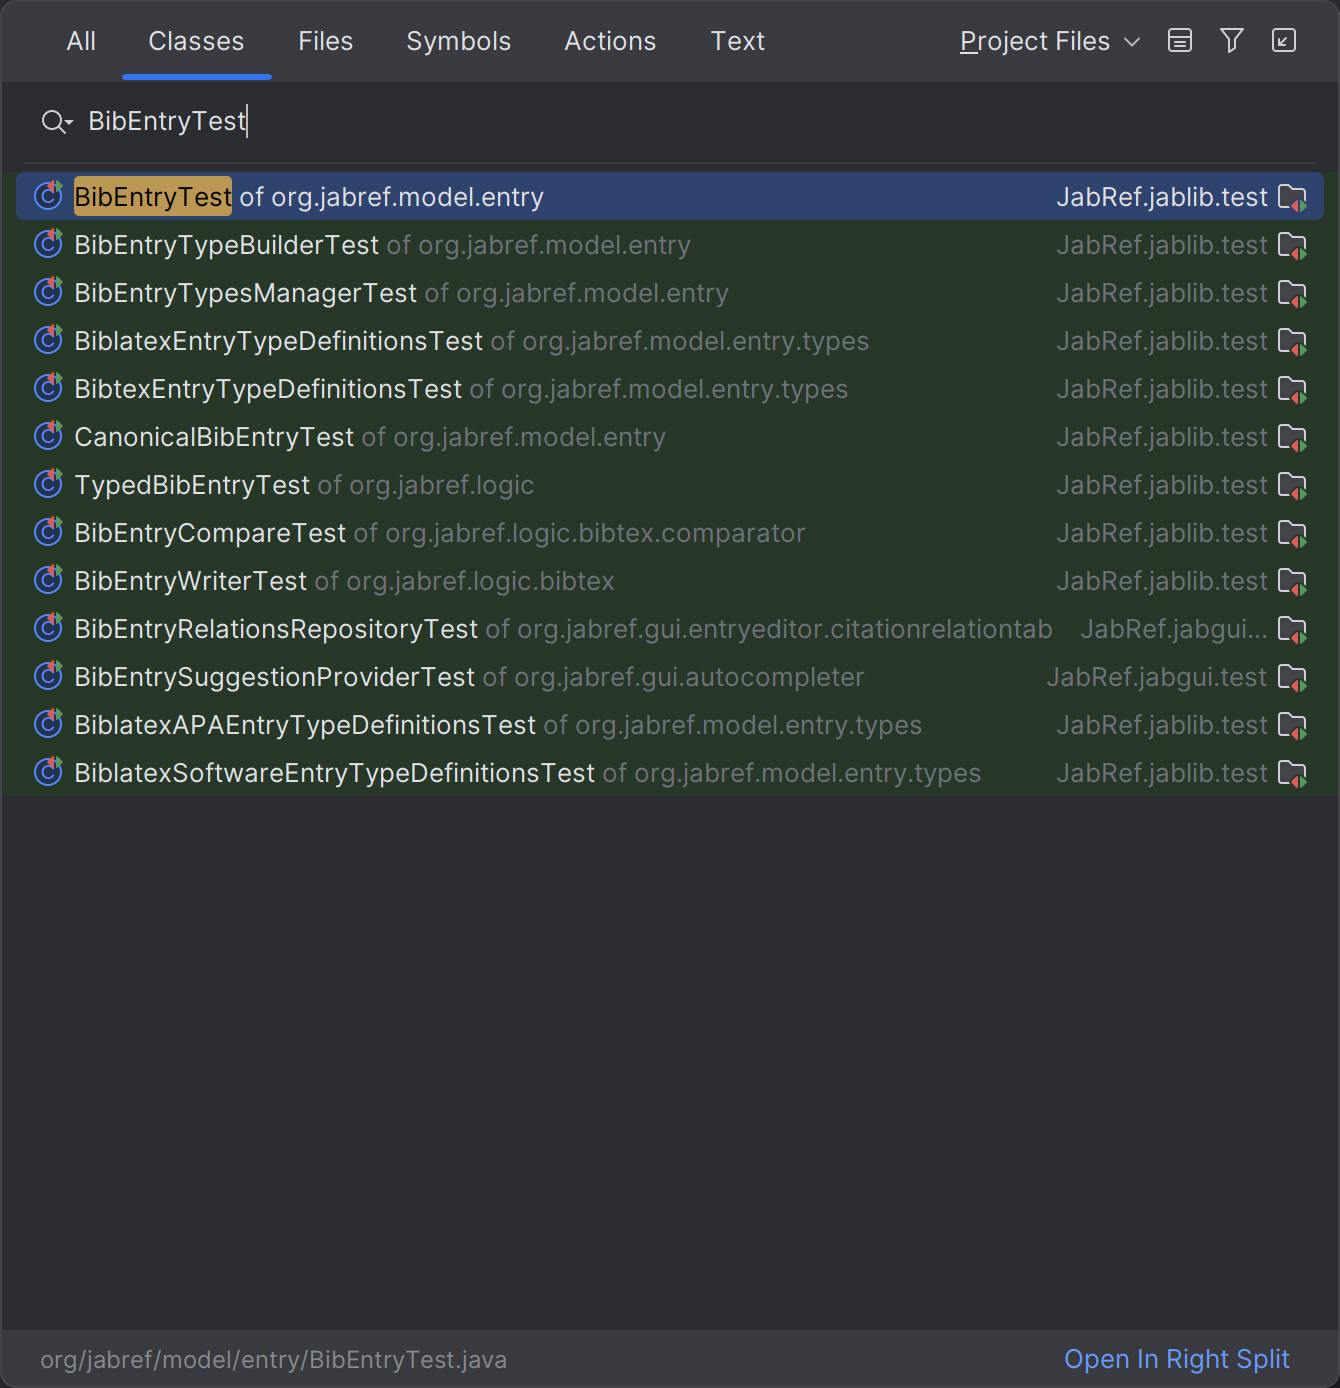Click class icon next to BiblatexEntryTypeDefinitionsTest
This screenshot has width=1340, height=1388.
pos(48,340)
